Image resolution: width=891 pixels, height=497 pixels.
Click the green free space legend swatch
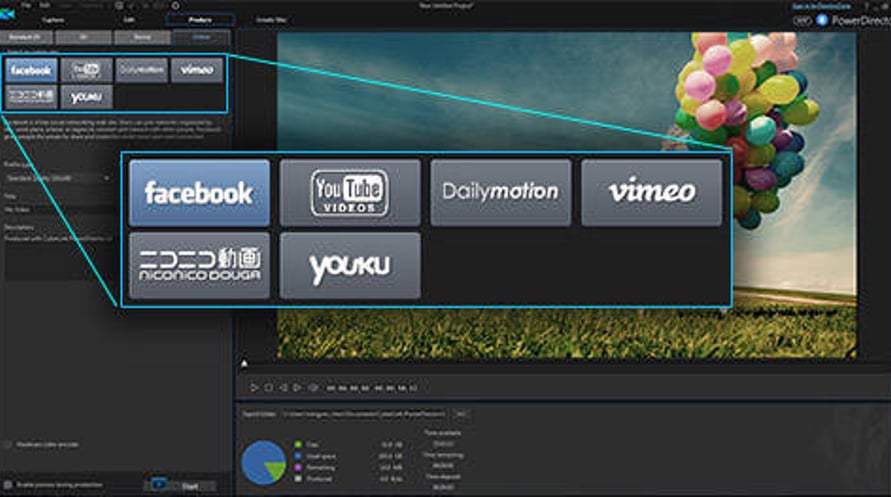pyautogui.click(x=298, y=444)
